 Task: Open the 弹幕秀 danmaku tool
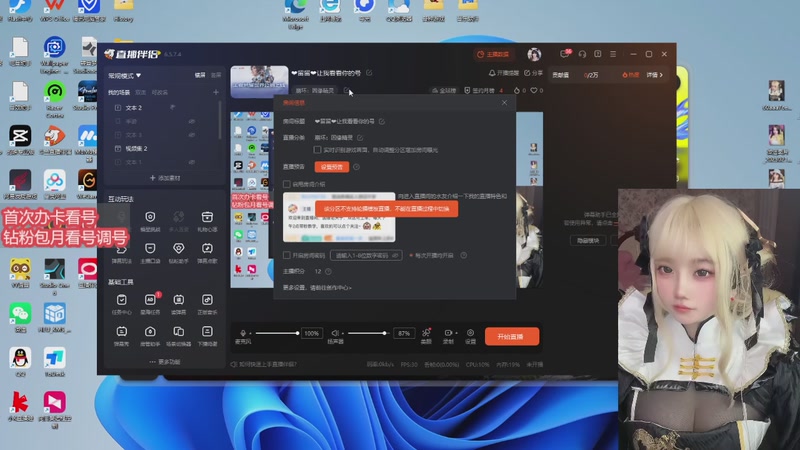click(121, 336)
